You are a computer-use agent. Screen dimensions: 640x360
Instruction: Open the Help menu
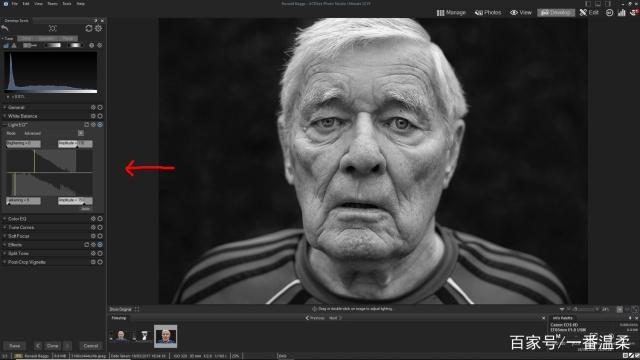click(80, 4)
